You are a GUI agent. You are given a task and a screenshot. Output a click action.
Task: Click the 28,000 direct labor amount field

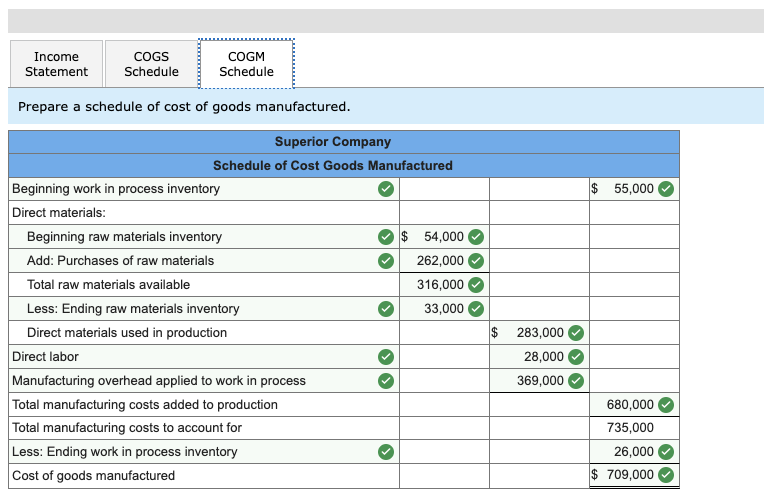coord(539,357)
